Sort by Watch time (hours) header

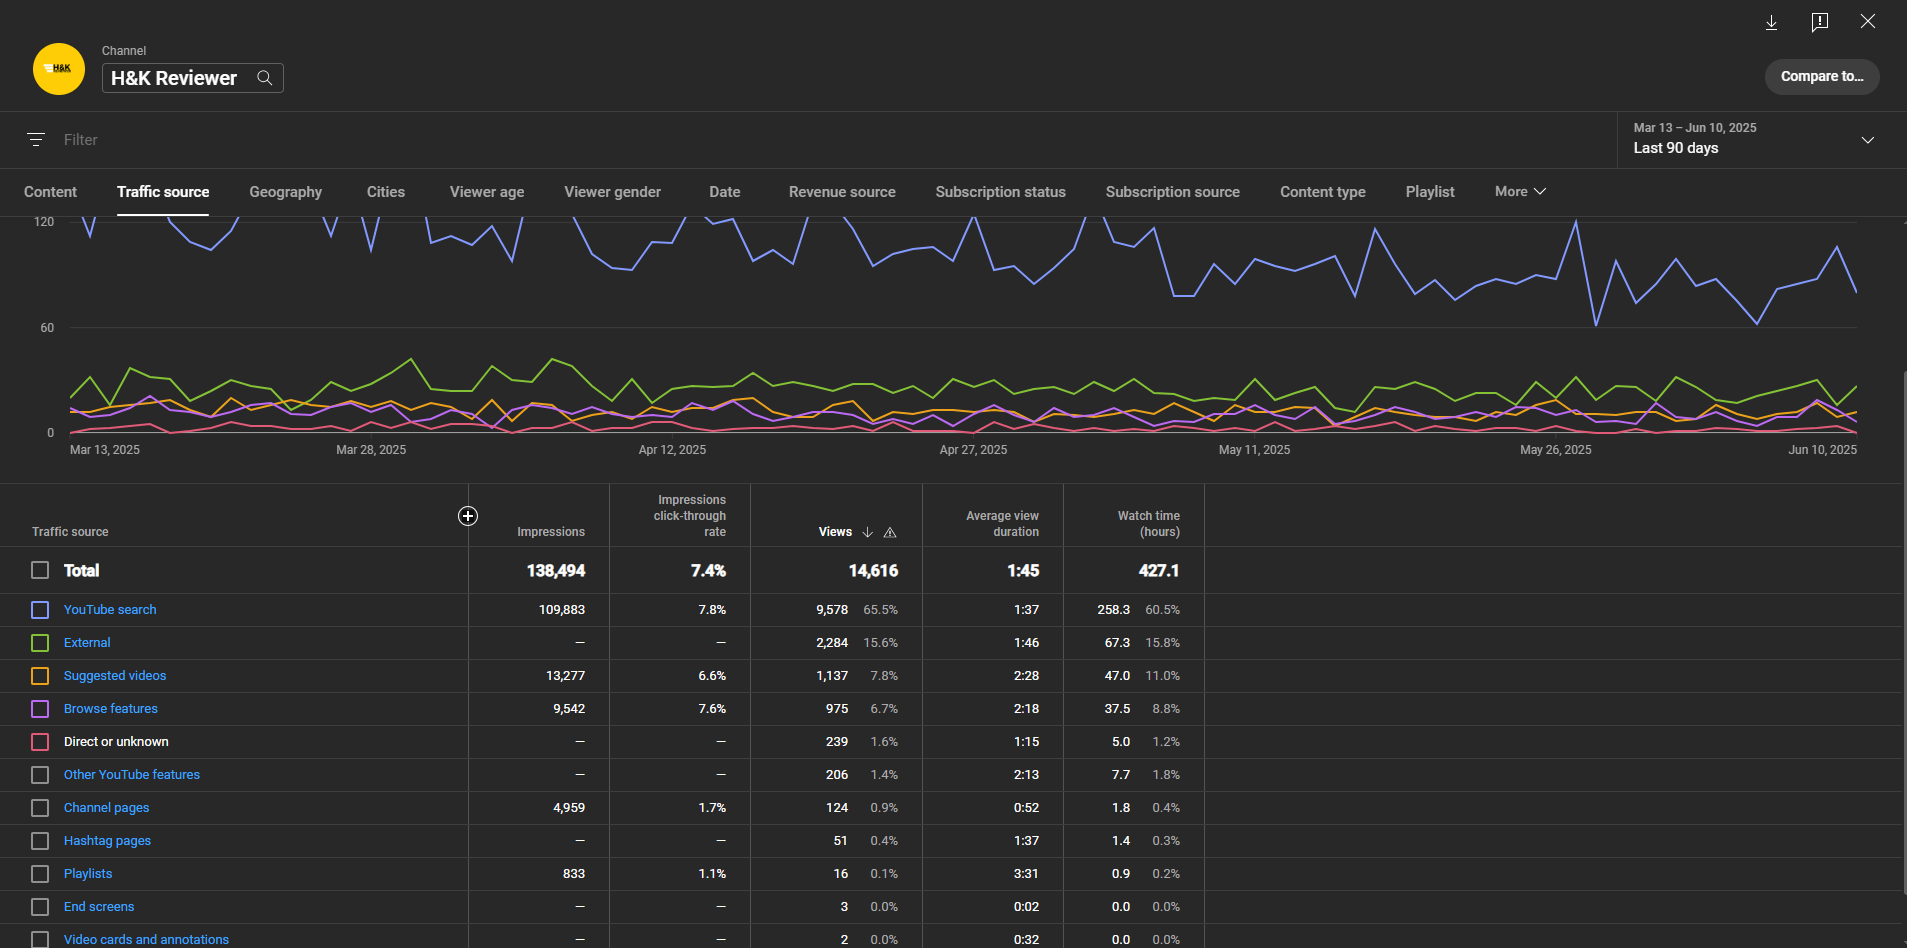[x=1149, y=524]
